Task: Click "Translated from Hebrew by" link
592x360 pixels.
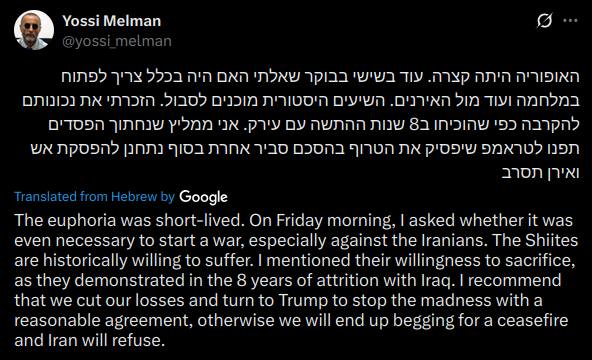Action: (94, 197)
